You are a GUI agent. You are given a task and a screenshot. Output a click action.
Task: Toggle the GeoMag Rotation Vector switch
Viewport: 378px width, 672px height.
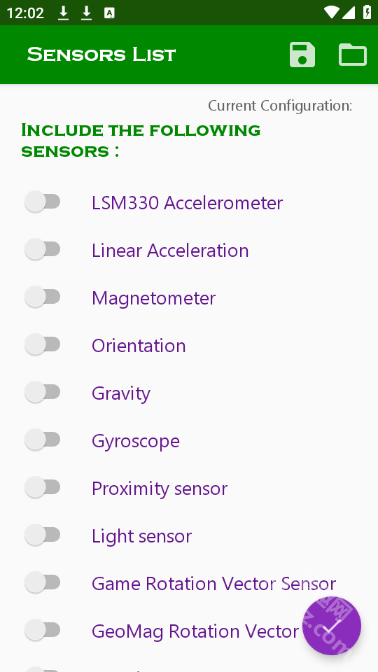click(x=42, y=630)
